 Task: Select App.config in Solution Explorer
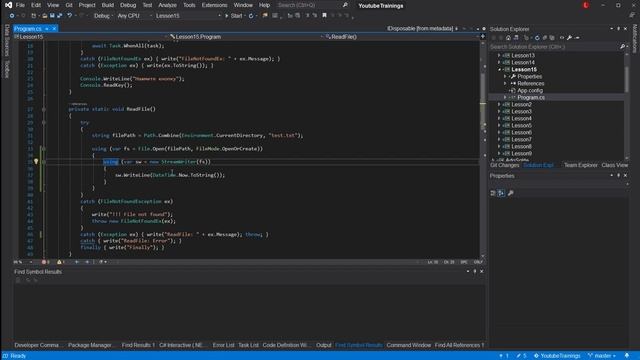pyautogui.click(x=530, y=91)
